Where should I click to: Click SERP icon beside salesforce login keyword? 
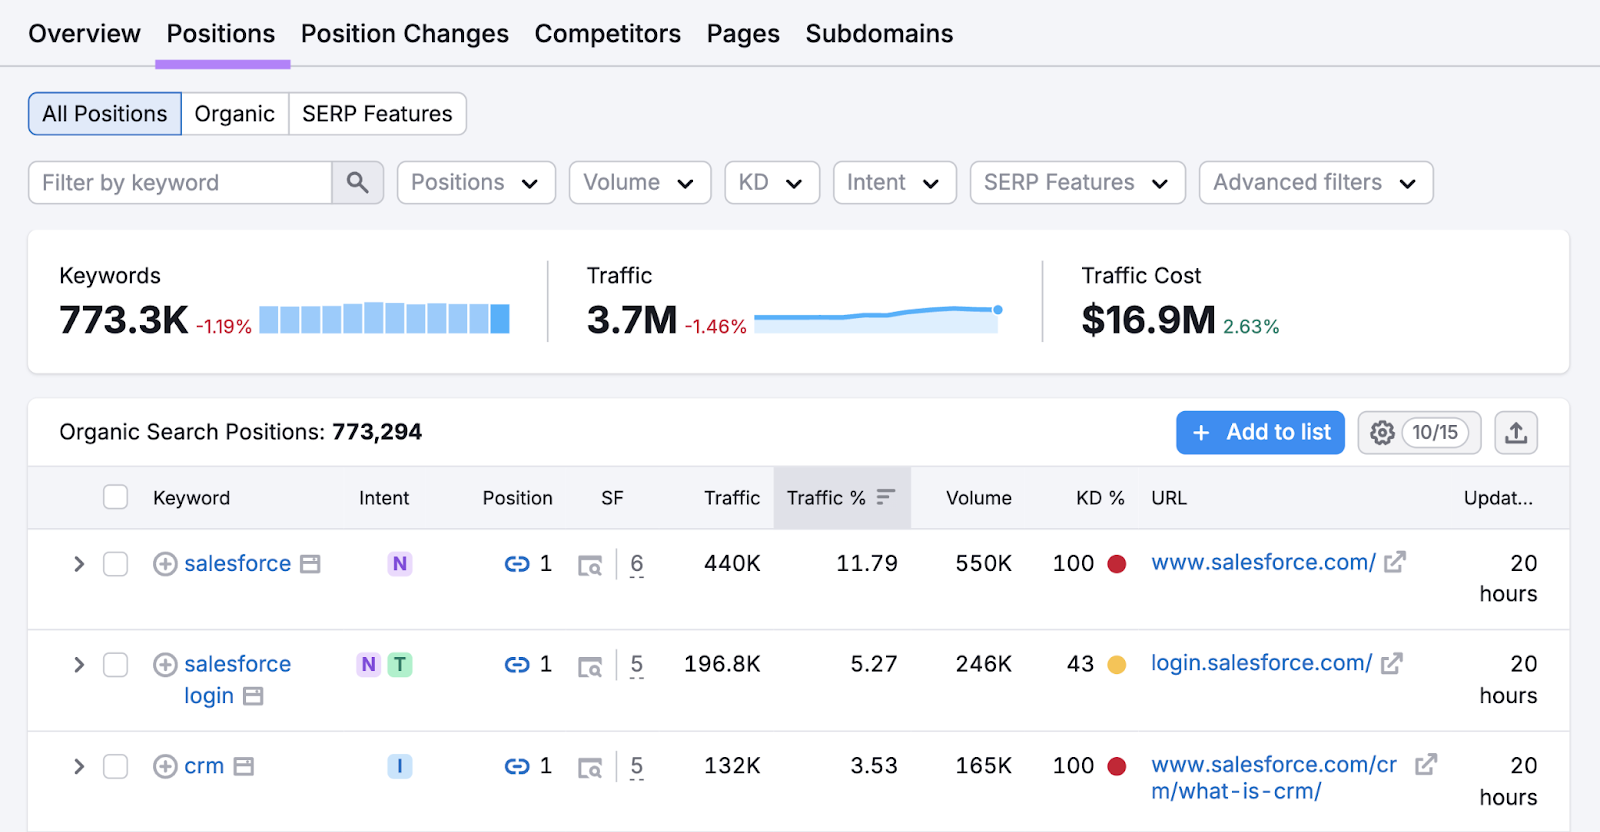click(254, 696)
